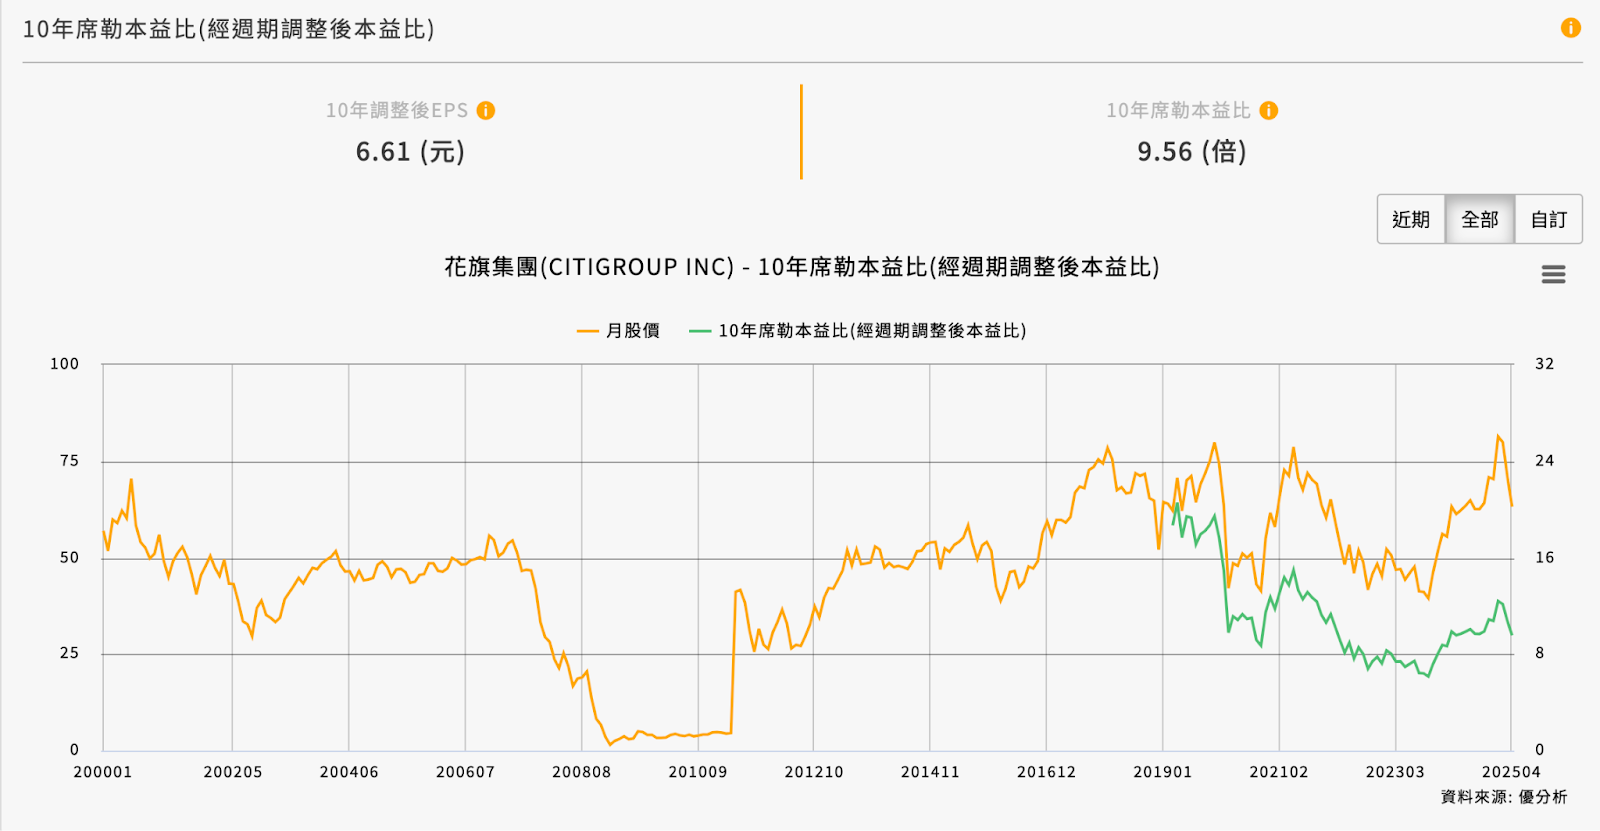This screenshot has height=831, width=1600.
Task: Click left axis value 75
Action: 69,461
